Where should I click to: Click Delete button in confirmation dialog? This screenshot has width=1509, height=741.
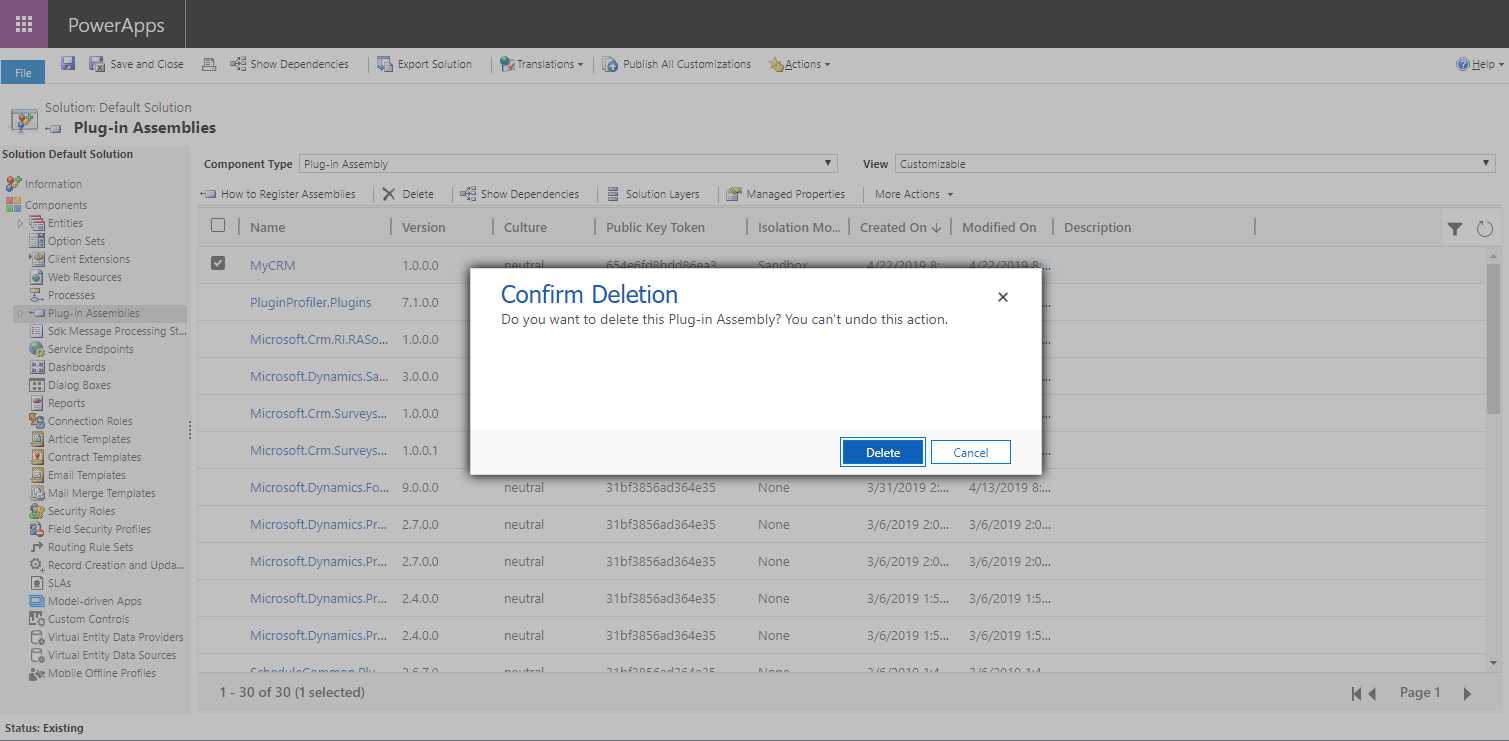(x=883, y=452)
